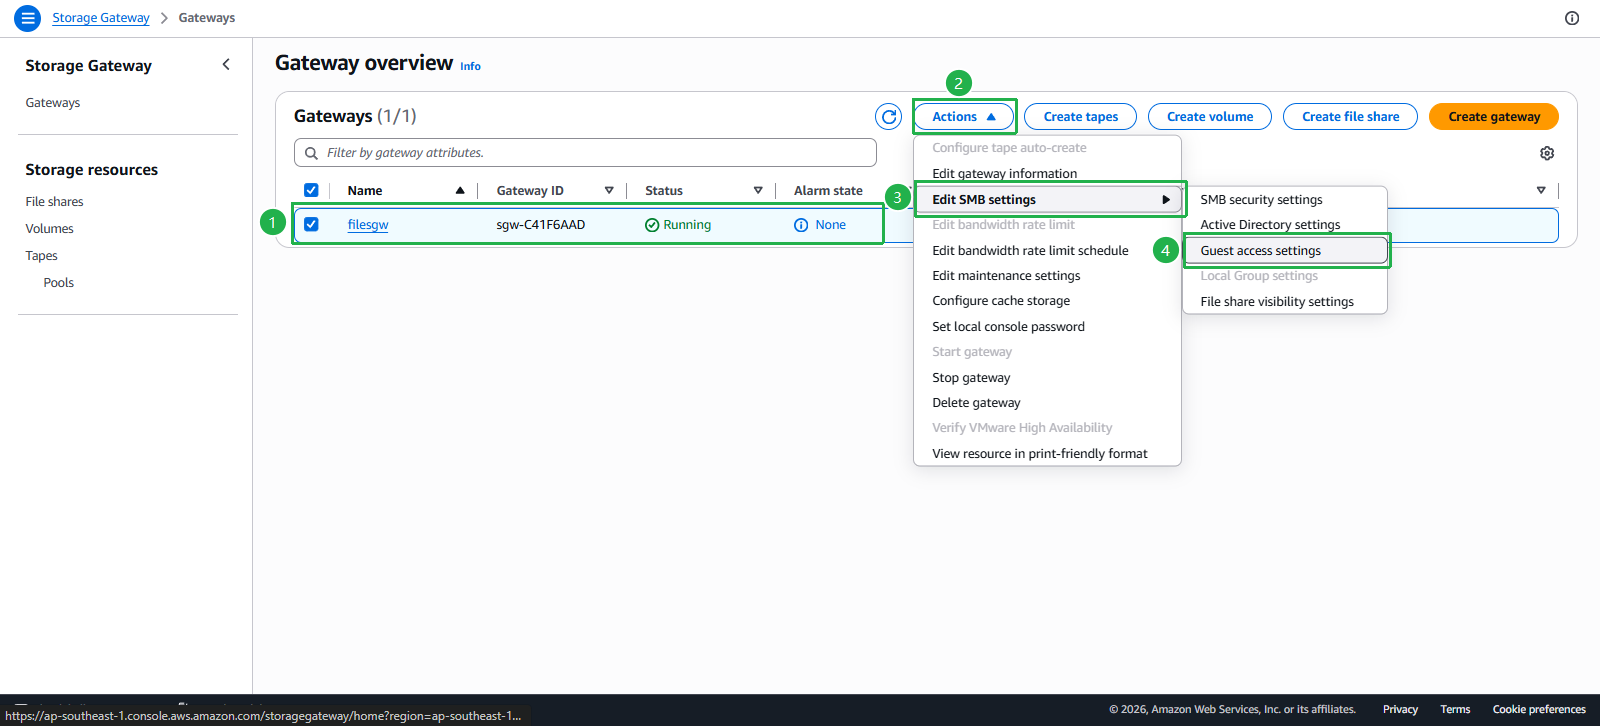Click the sgw-C41F6AAD gateway ID cell

tap(541, 225)
